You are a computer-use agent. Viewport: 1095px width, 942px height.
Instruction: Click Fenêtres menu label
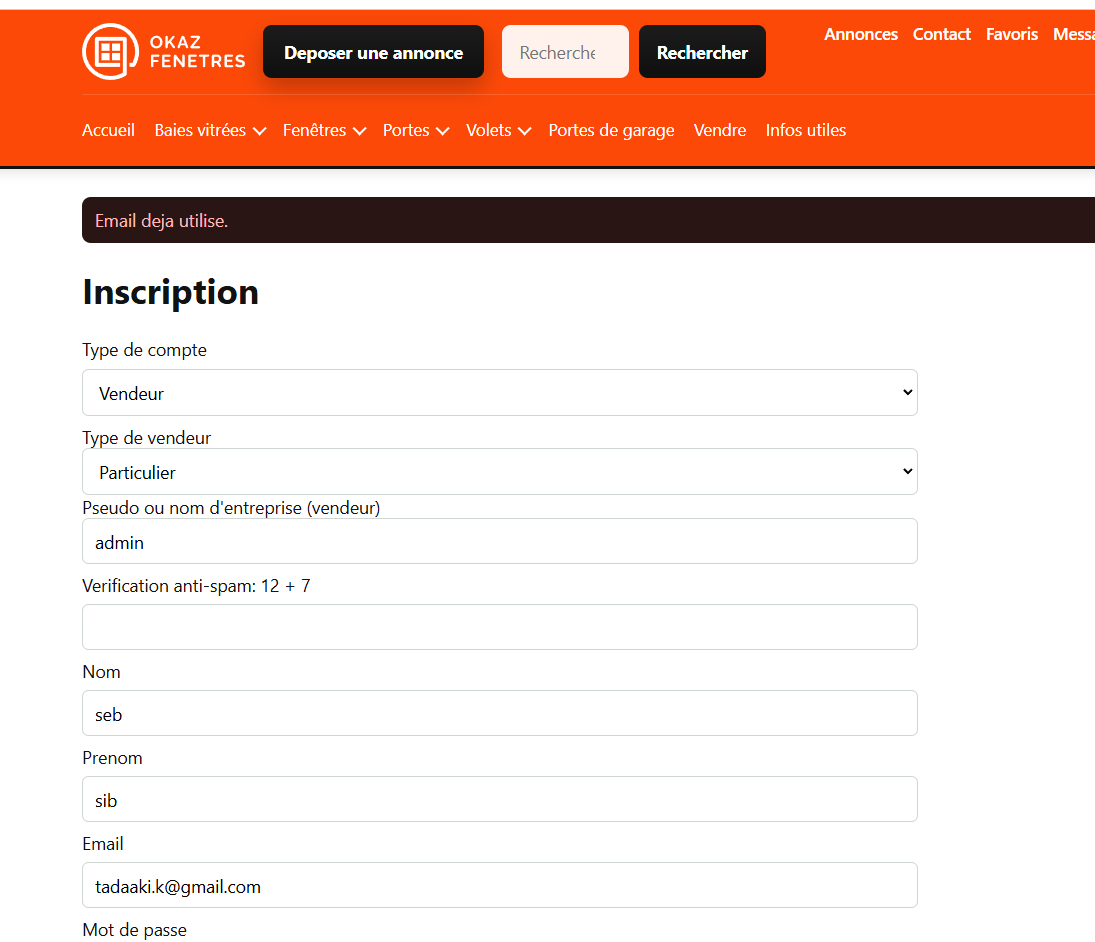[314, 131]
